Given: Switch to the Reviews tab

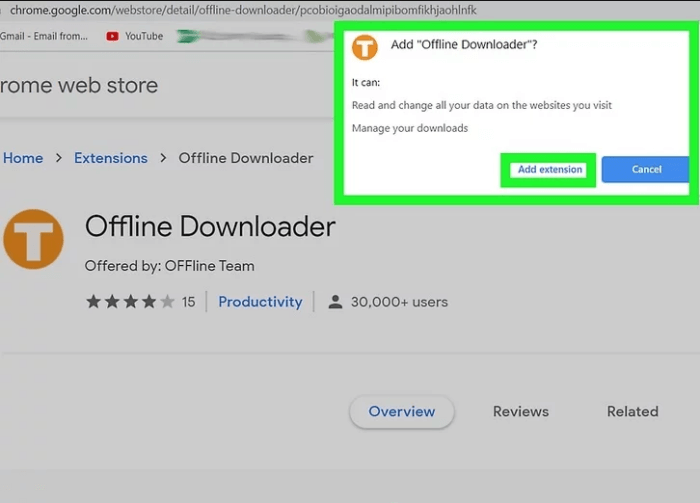Looking at the screenshot, I should point(521,411).
